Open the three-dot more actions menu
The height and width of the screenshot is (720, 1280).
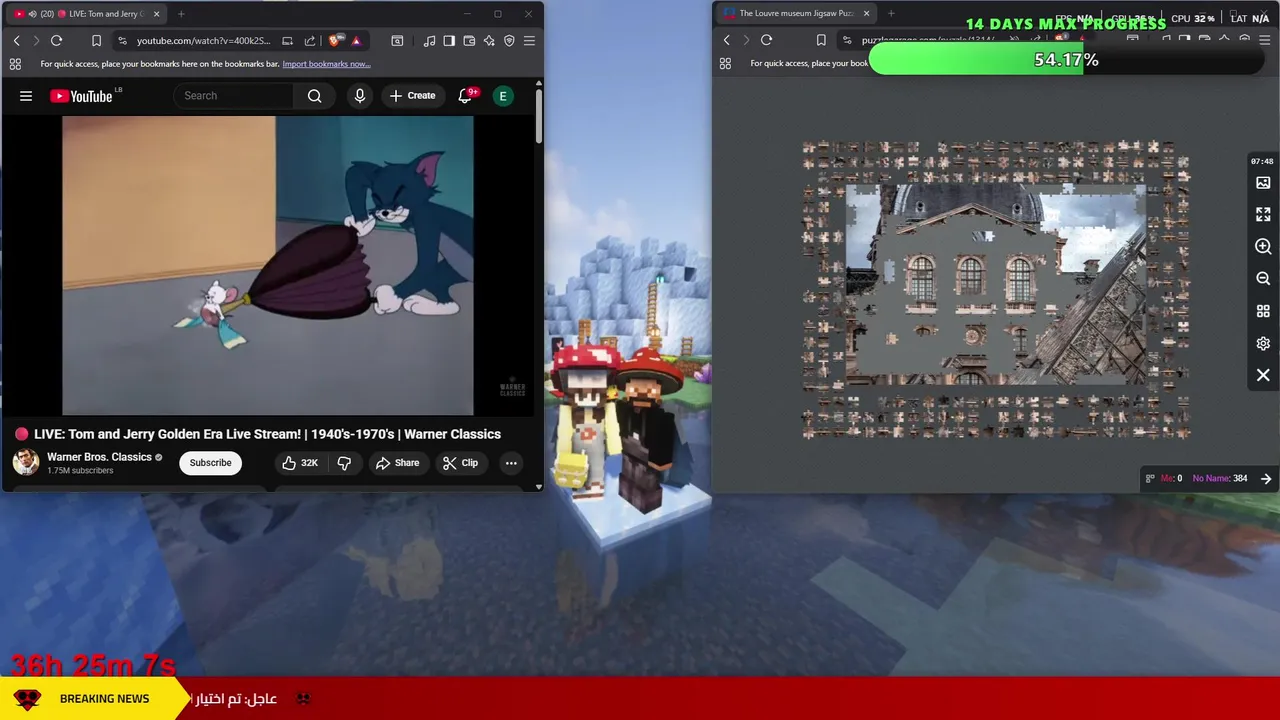pos(511,463)
